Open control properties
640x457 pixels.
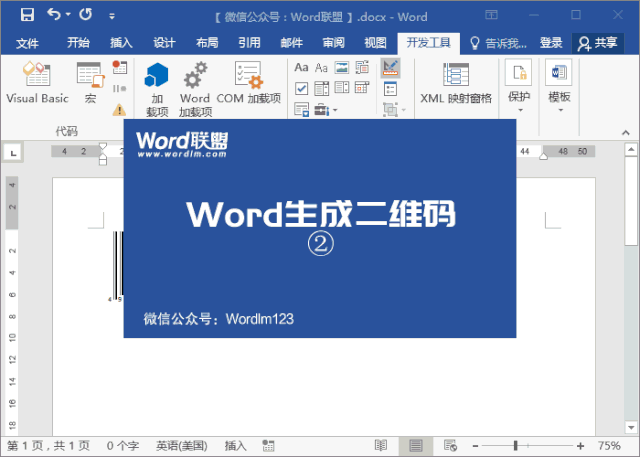tap(390, 89)
